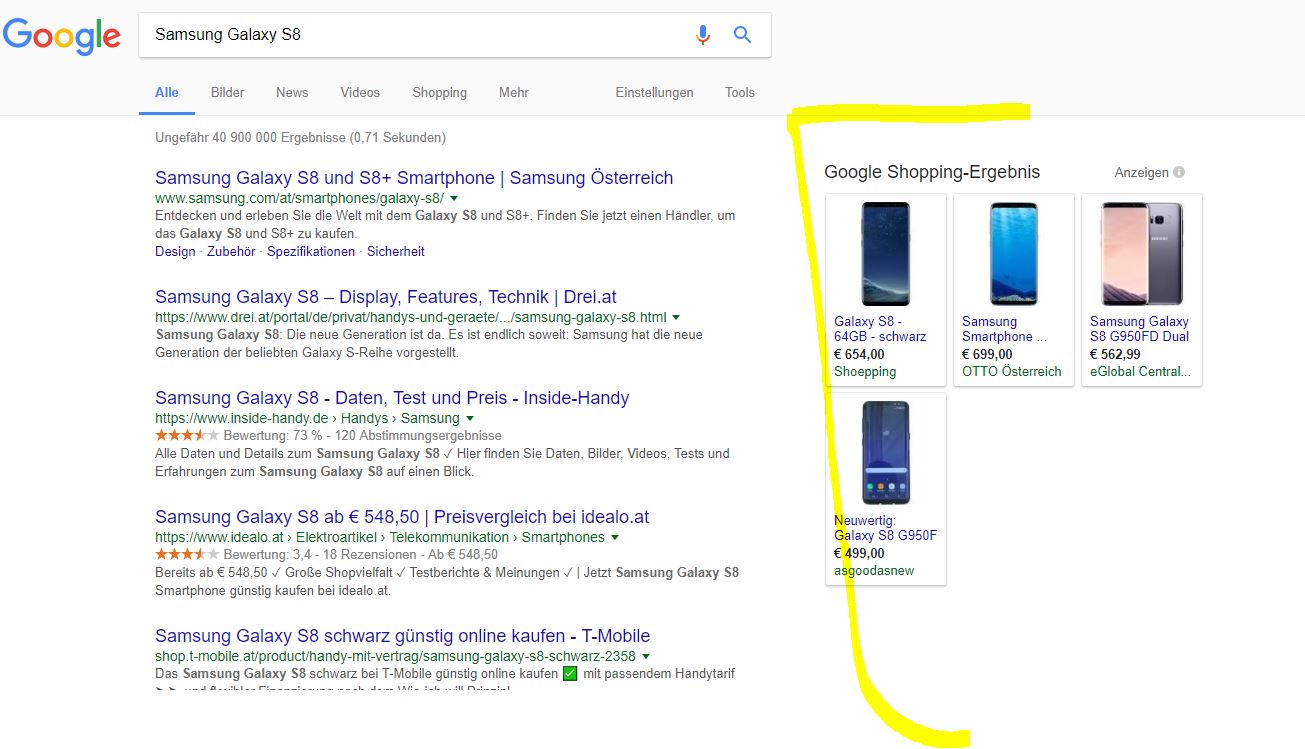Expand dropdown arrow next to samsung.com URL
This screenshot has height=749, width=1305.
453,199
